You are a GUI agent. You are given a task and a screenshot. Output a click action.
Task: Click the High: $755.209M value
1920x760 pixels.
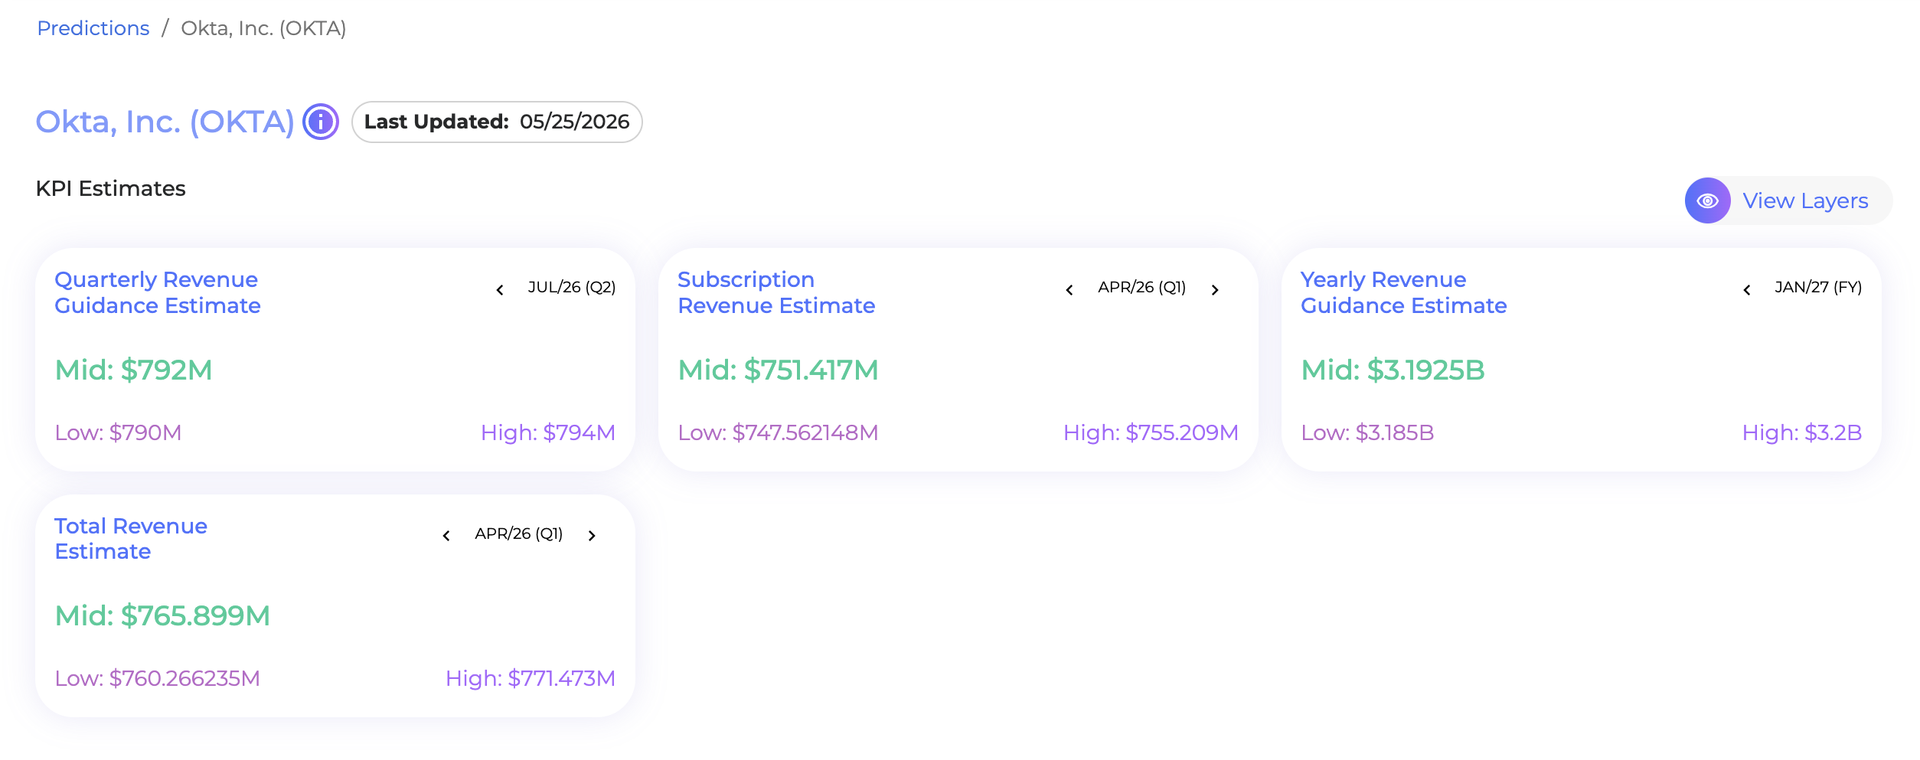(x=1151, y=433)
